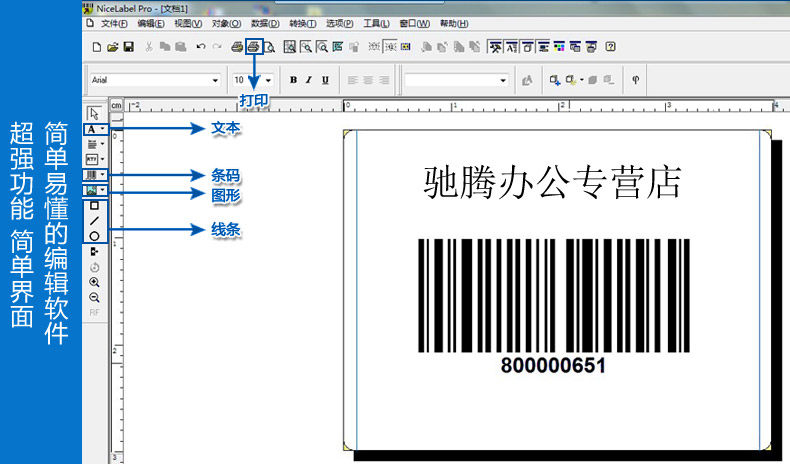This screenshot has width=790, height=464.
Task: Toggle Bold formatting
Action: (x=293, y=80)
